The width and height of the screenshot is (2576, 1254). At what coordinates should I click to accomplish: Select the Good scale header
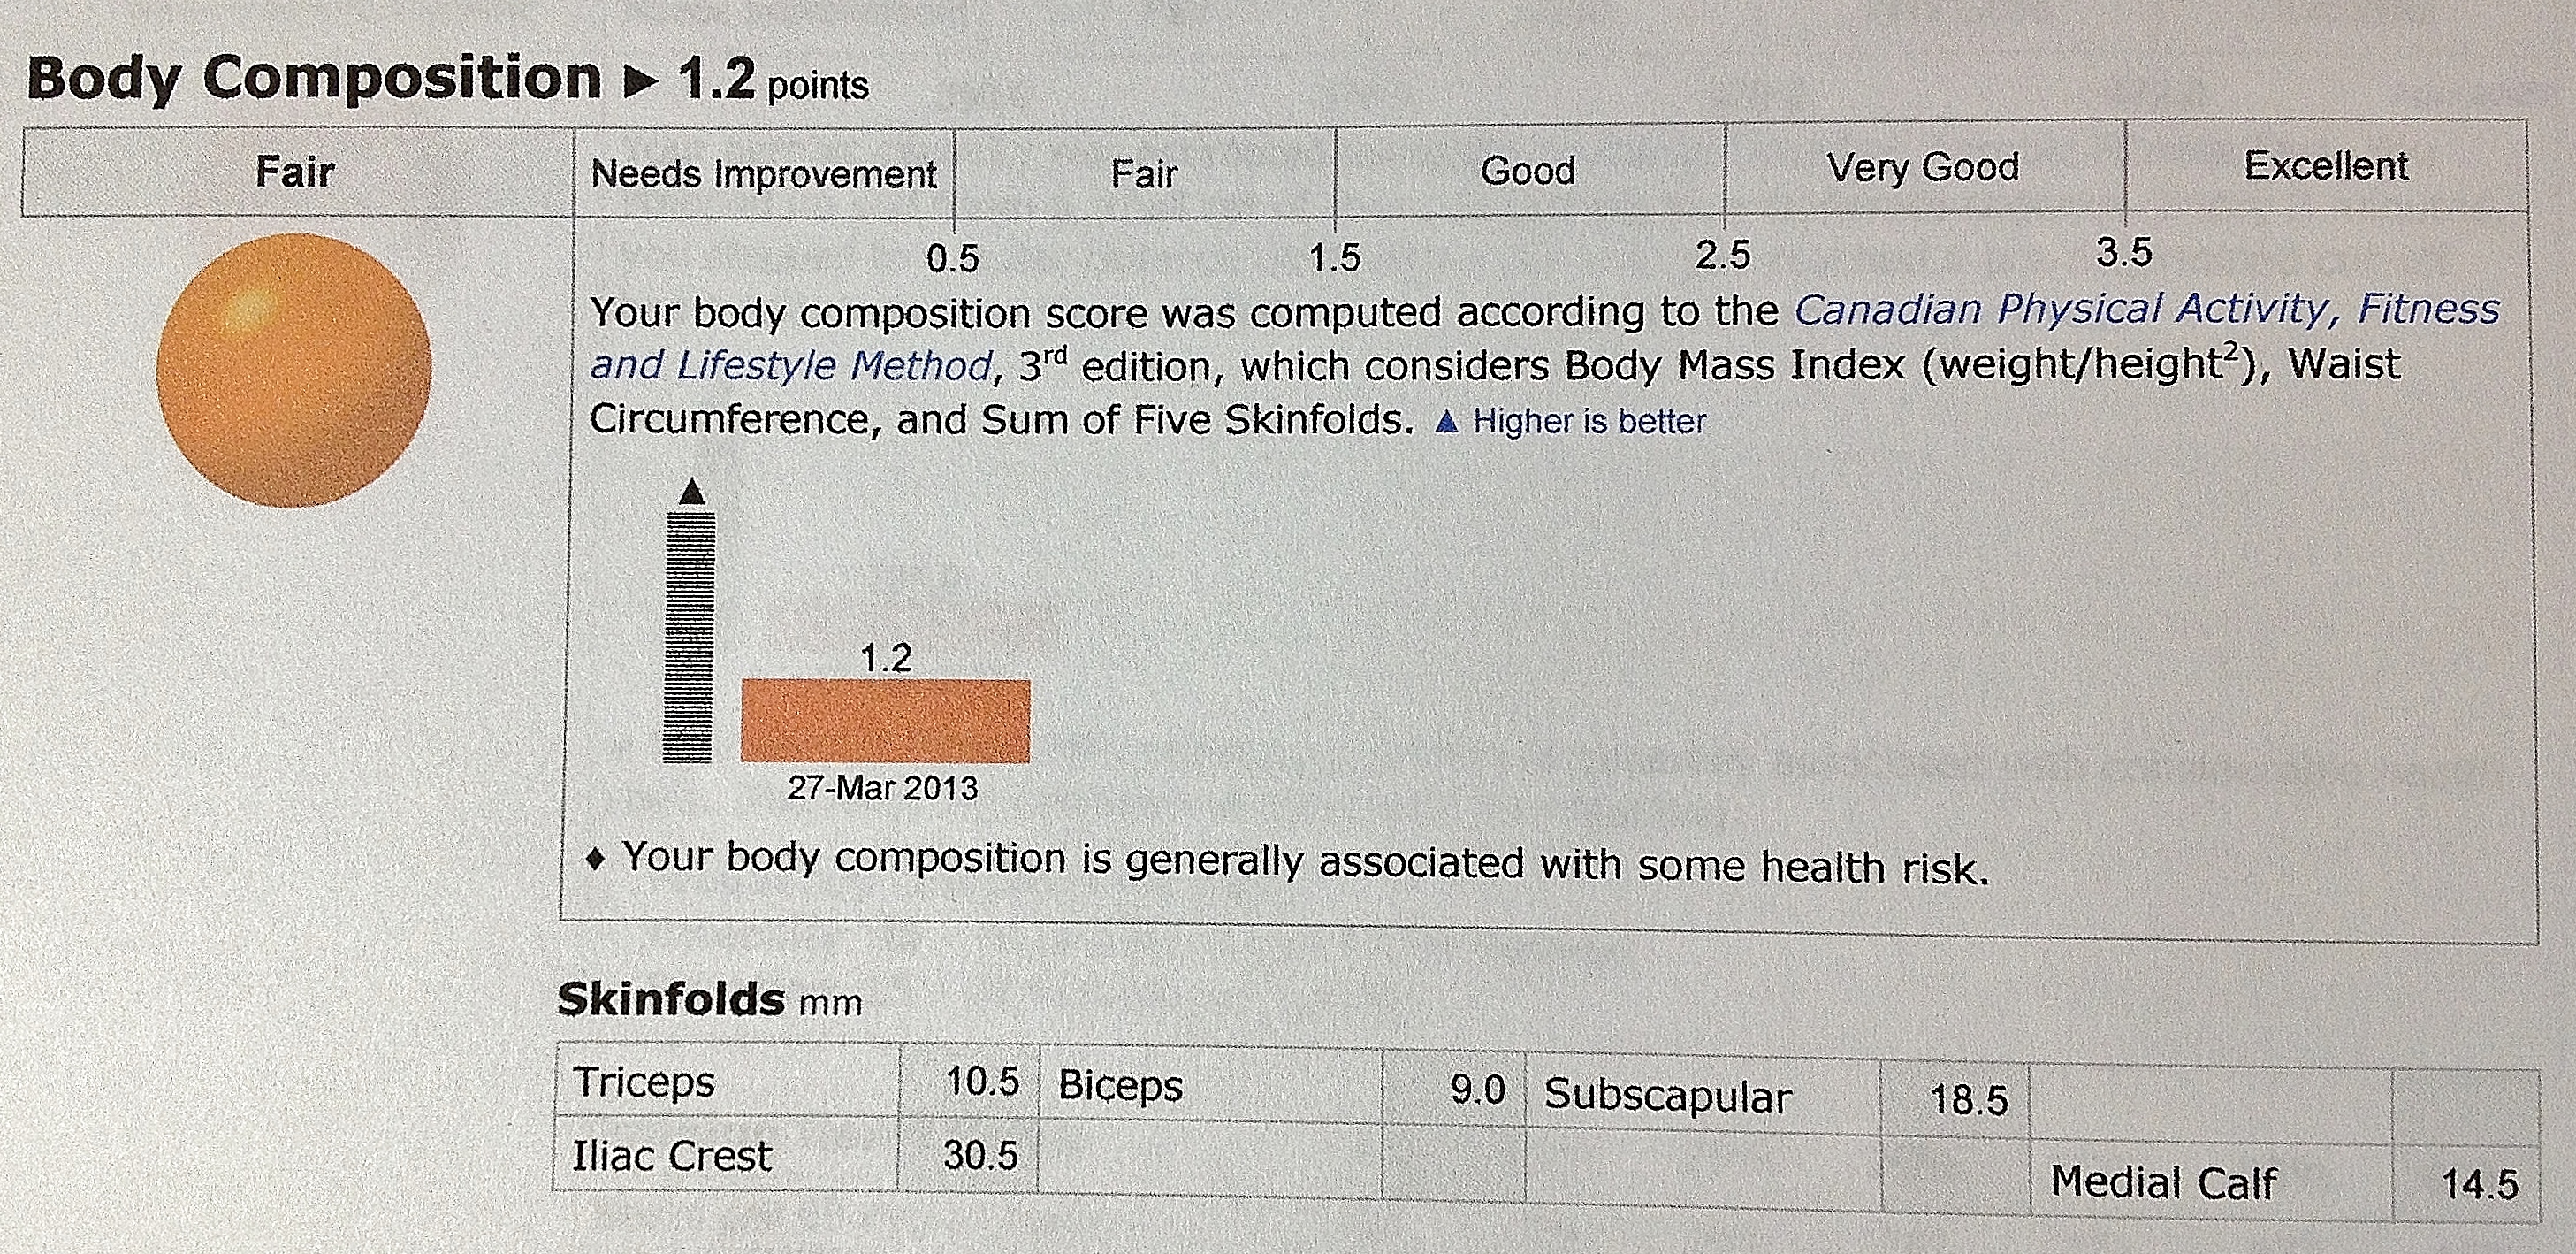(x=1529, y=170)
